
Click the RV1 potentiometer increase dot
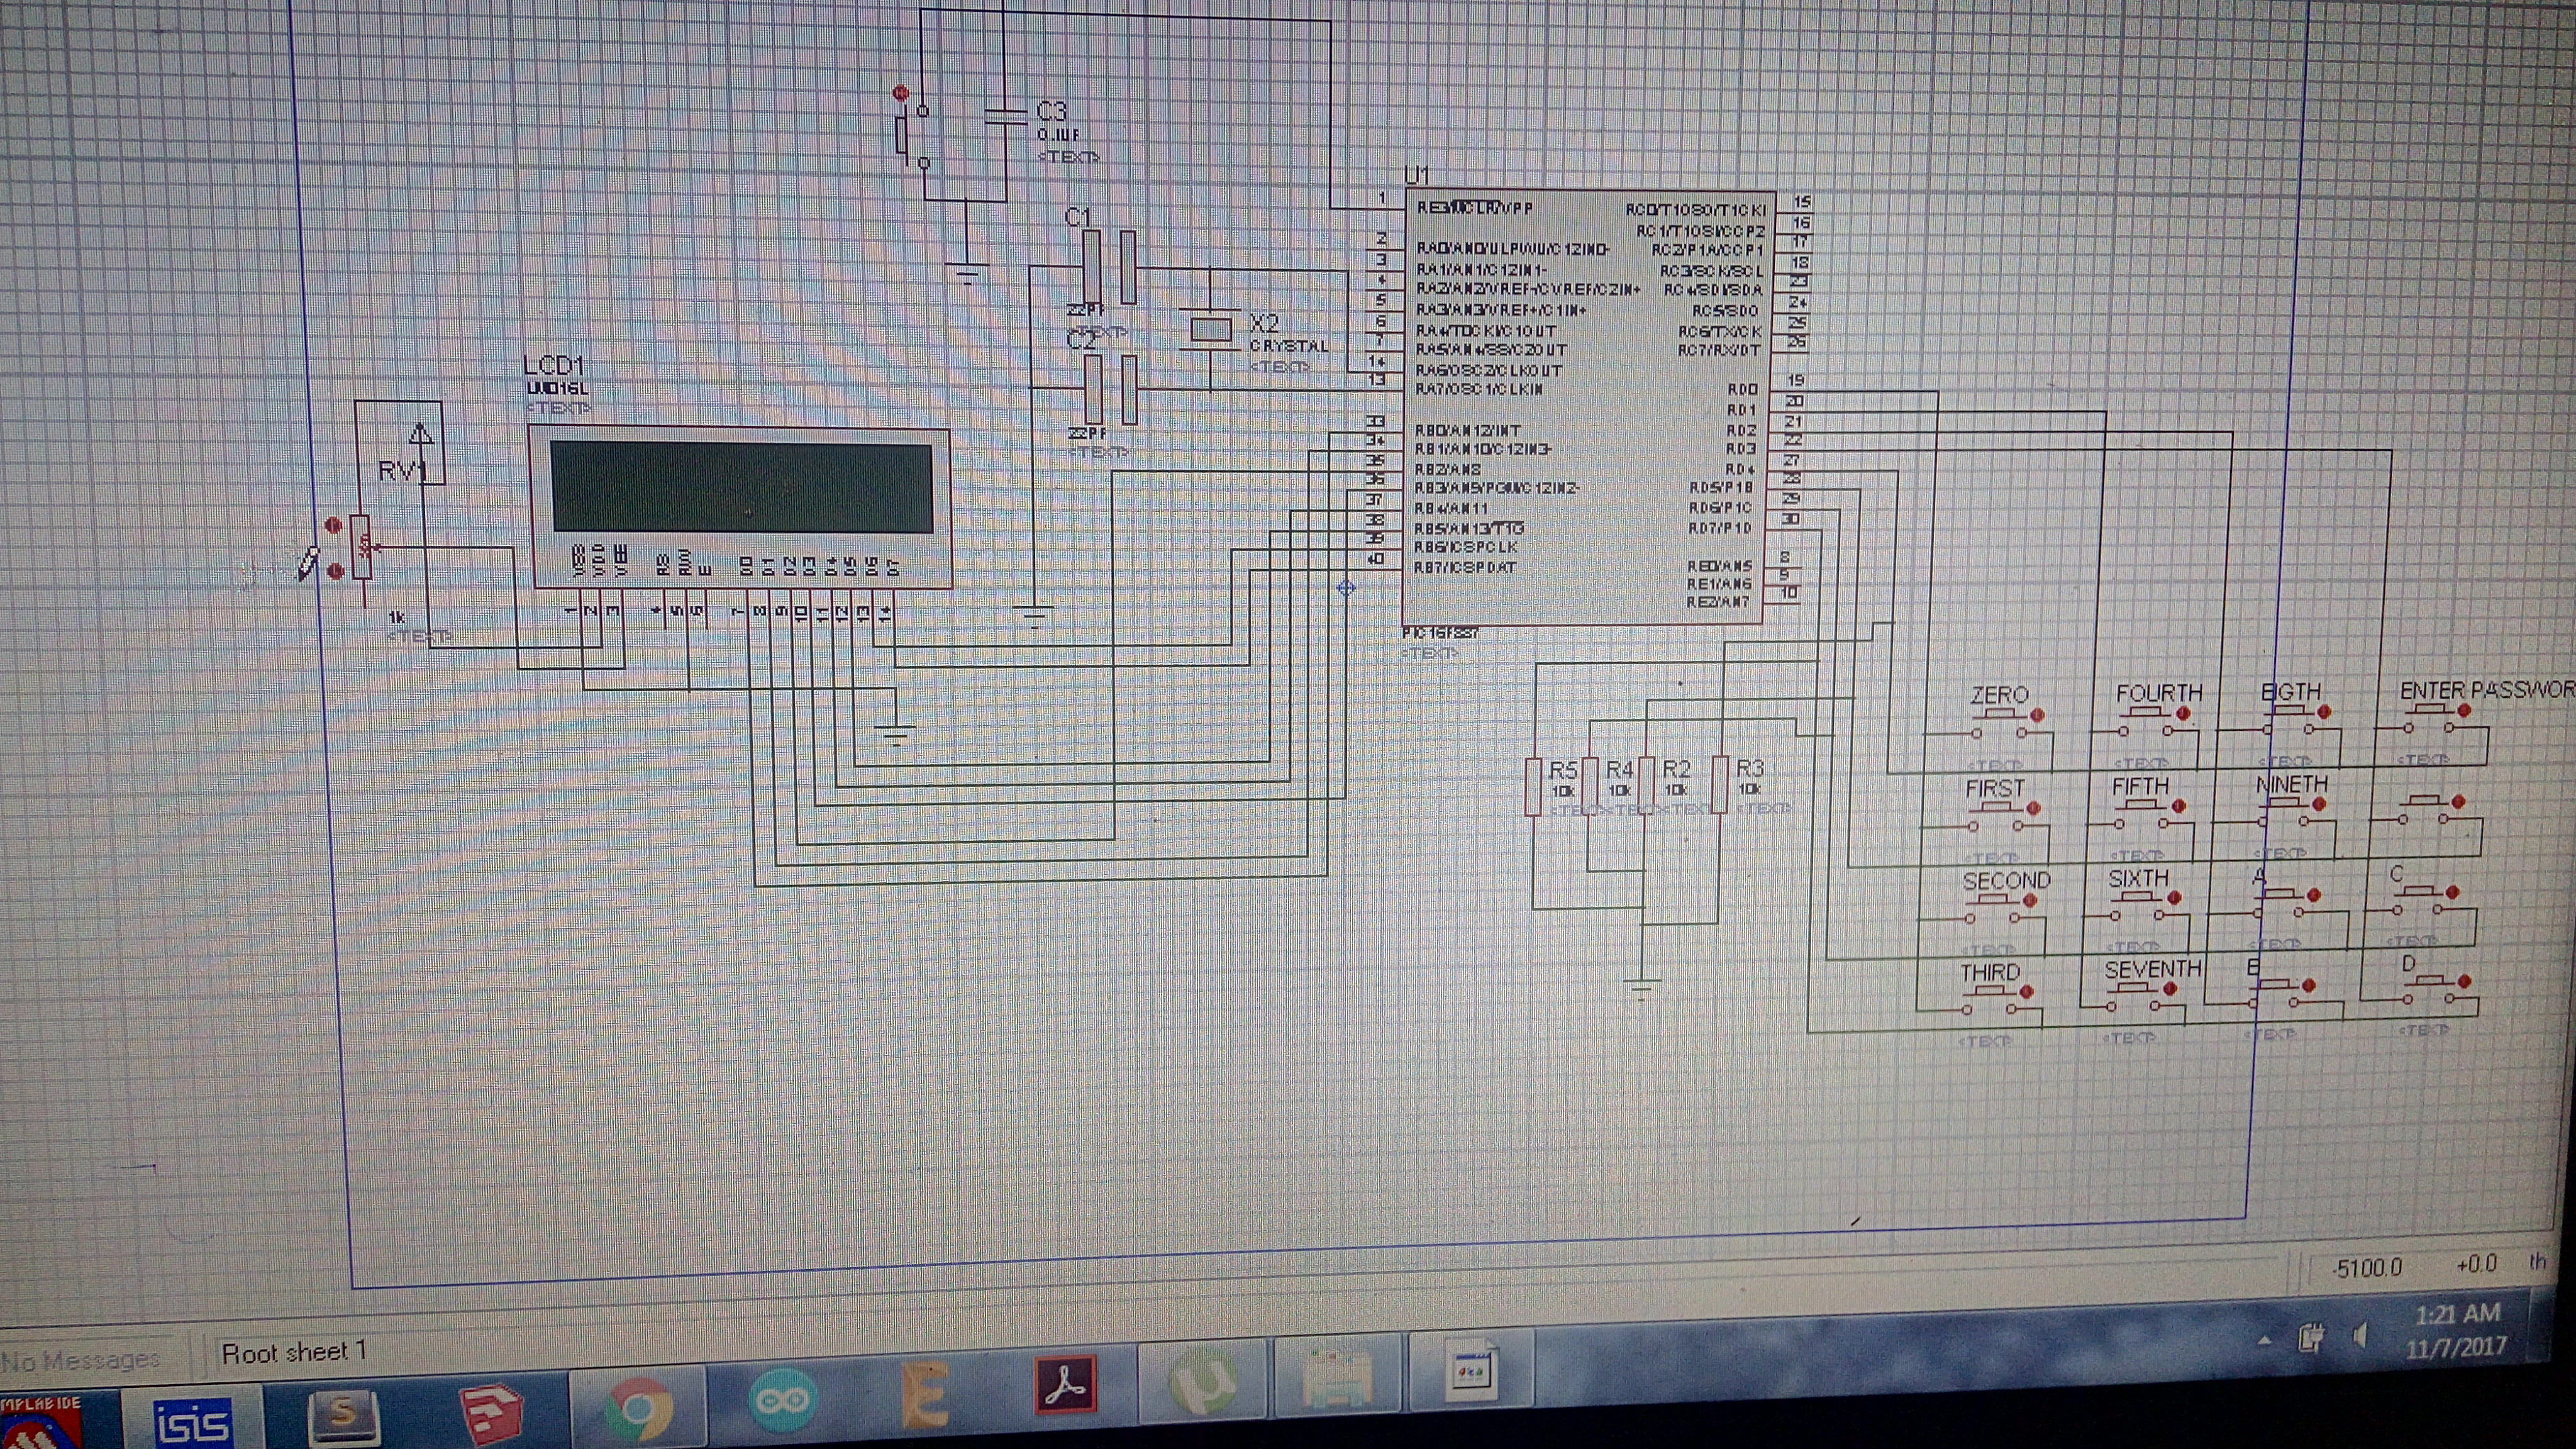click(x=333, y=525)
